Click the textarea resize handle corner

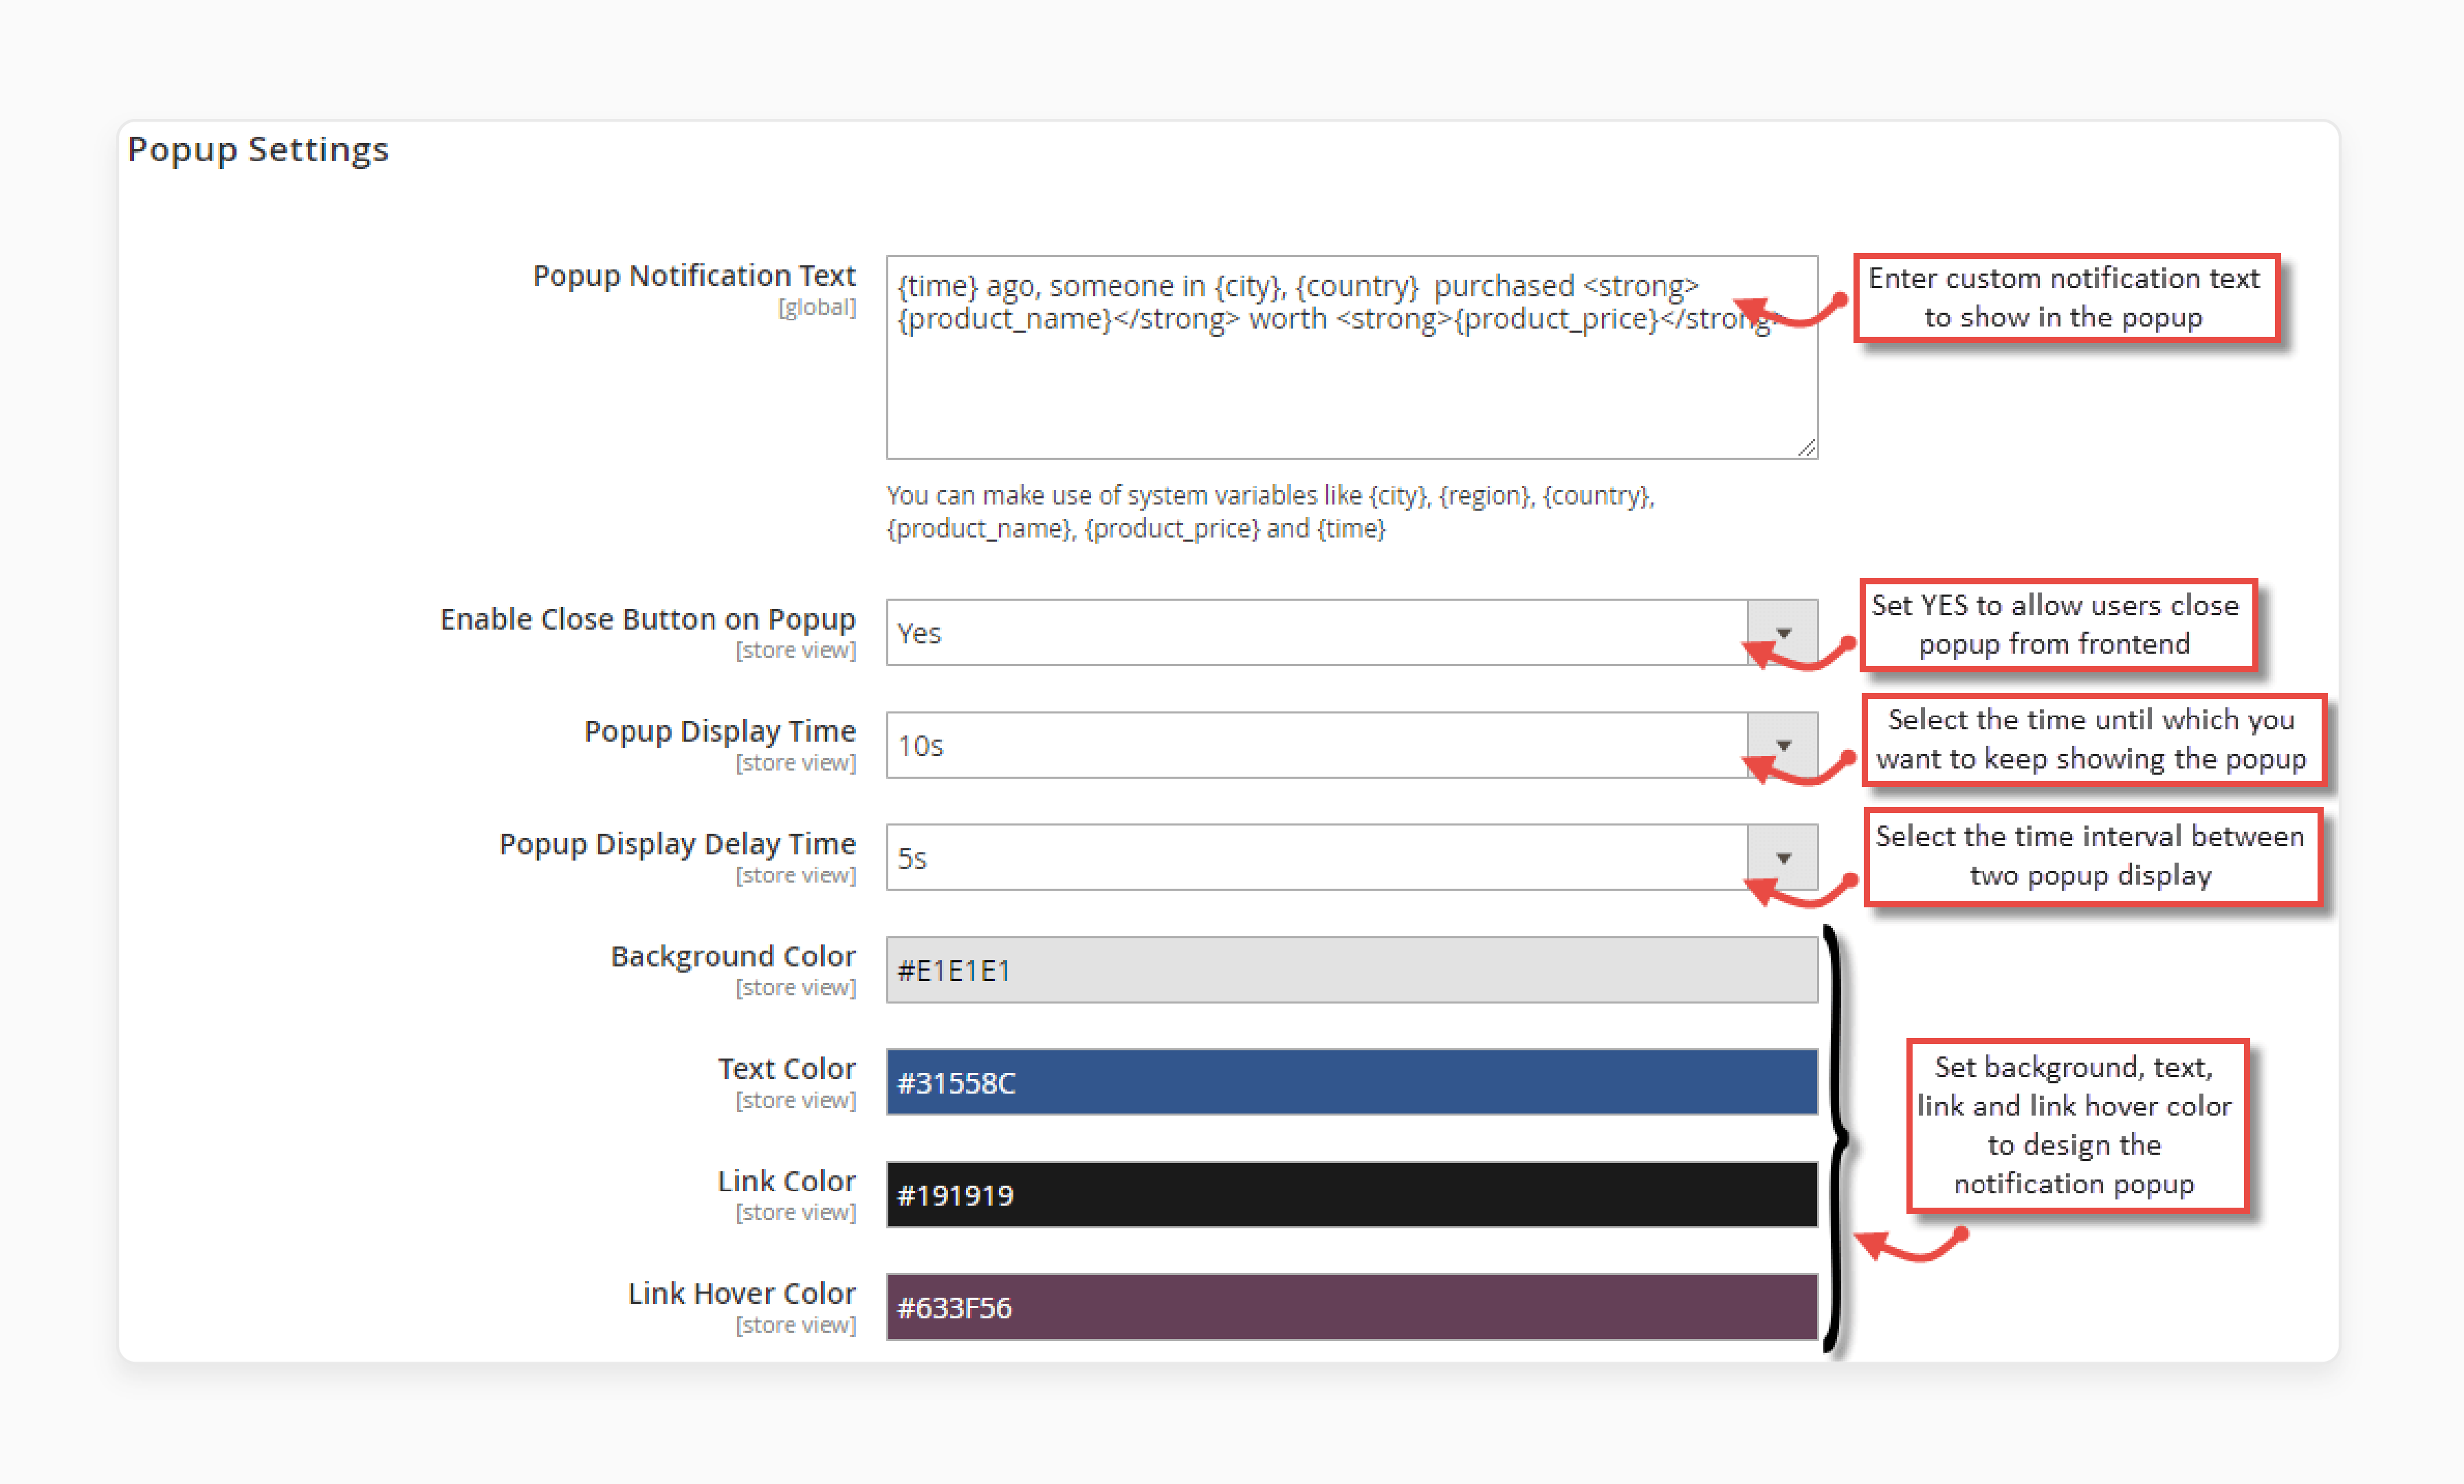coord(1806,448)
